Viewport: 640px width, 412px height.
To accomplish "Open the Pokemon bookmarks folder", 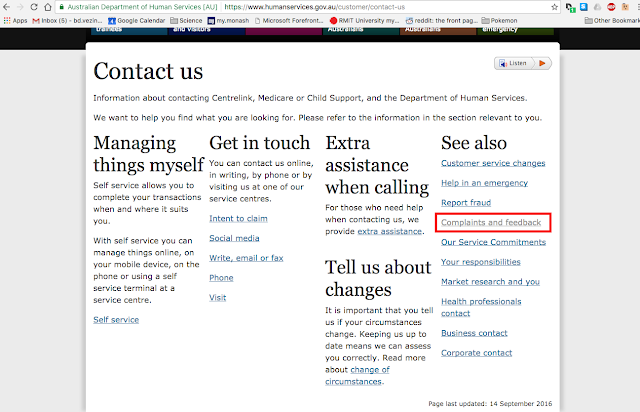I will 499,20.
